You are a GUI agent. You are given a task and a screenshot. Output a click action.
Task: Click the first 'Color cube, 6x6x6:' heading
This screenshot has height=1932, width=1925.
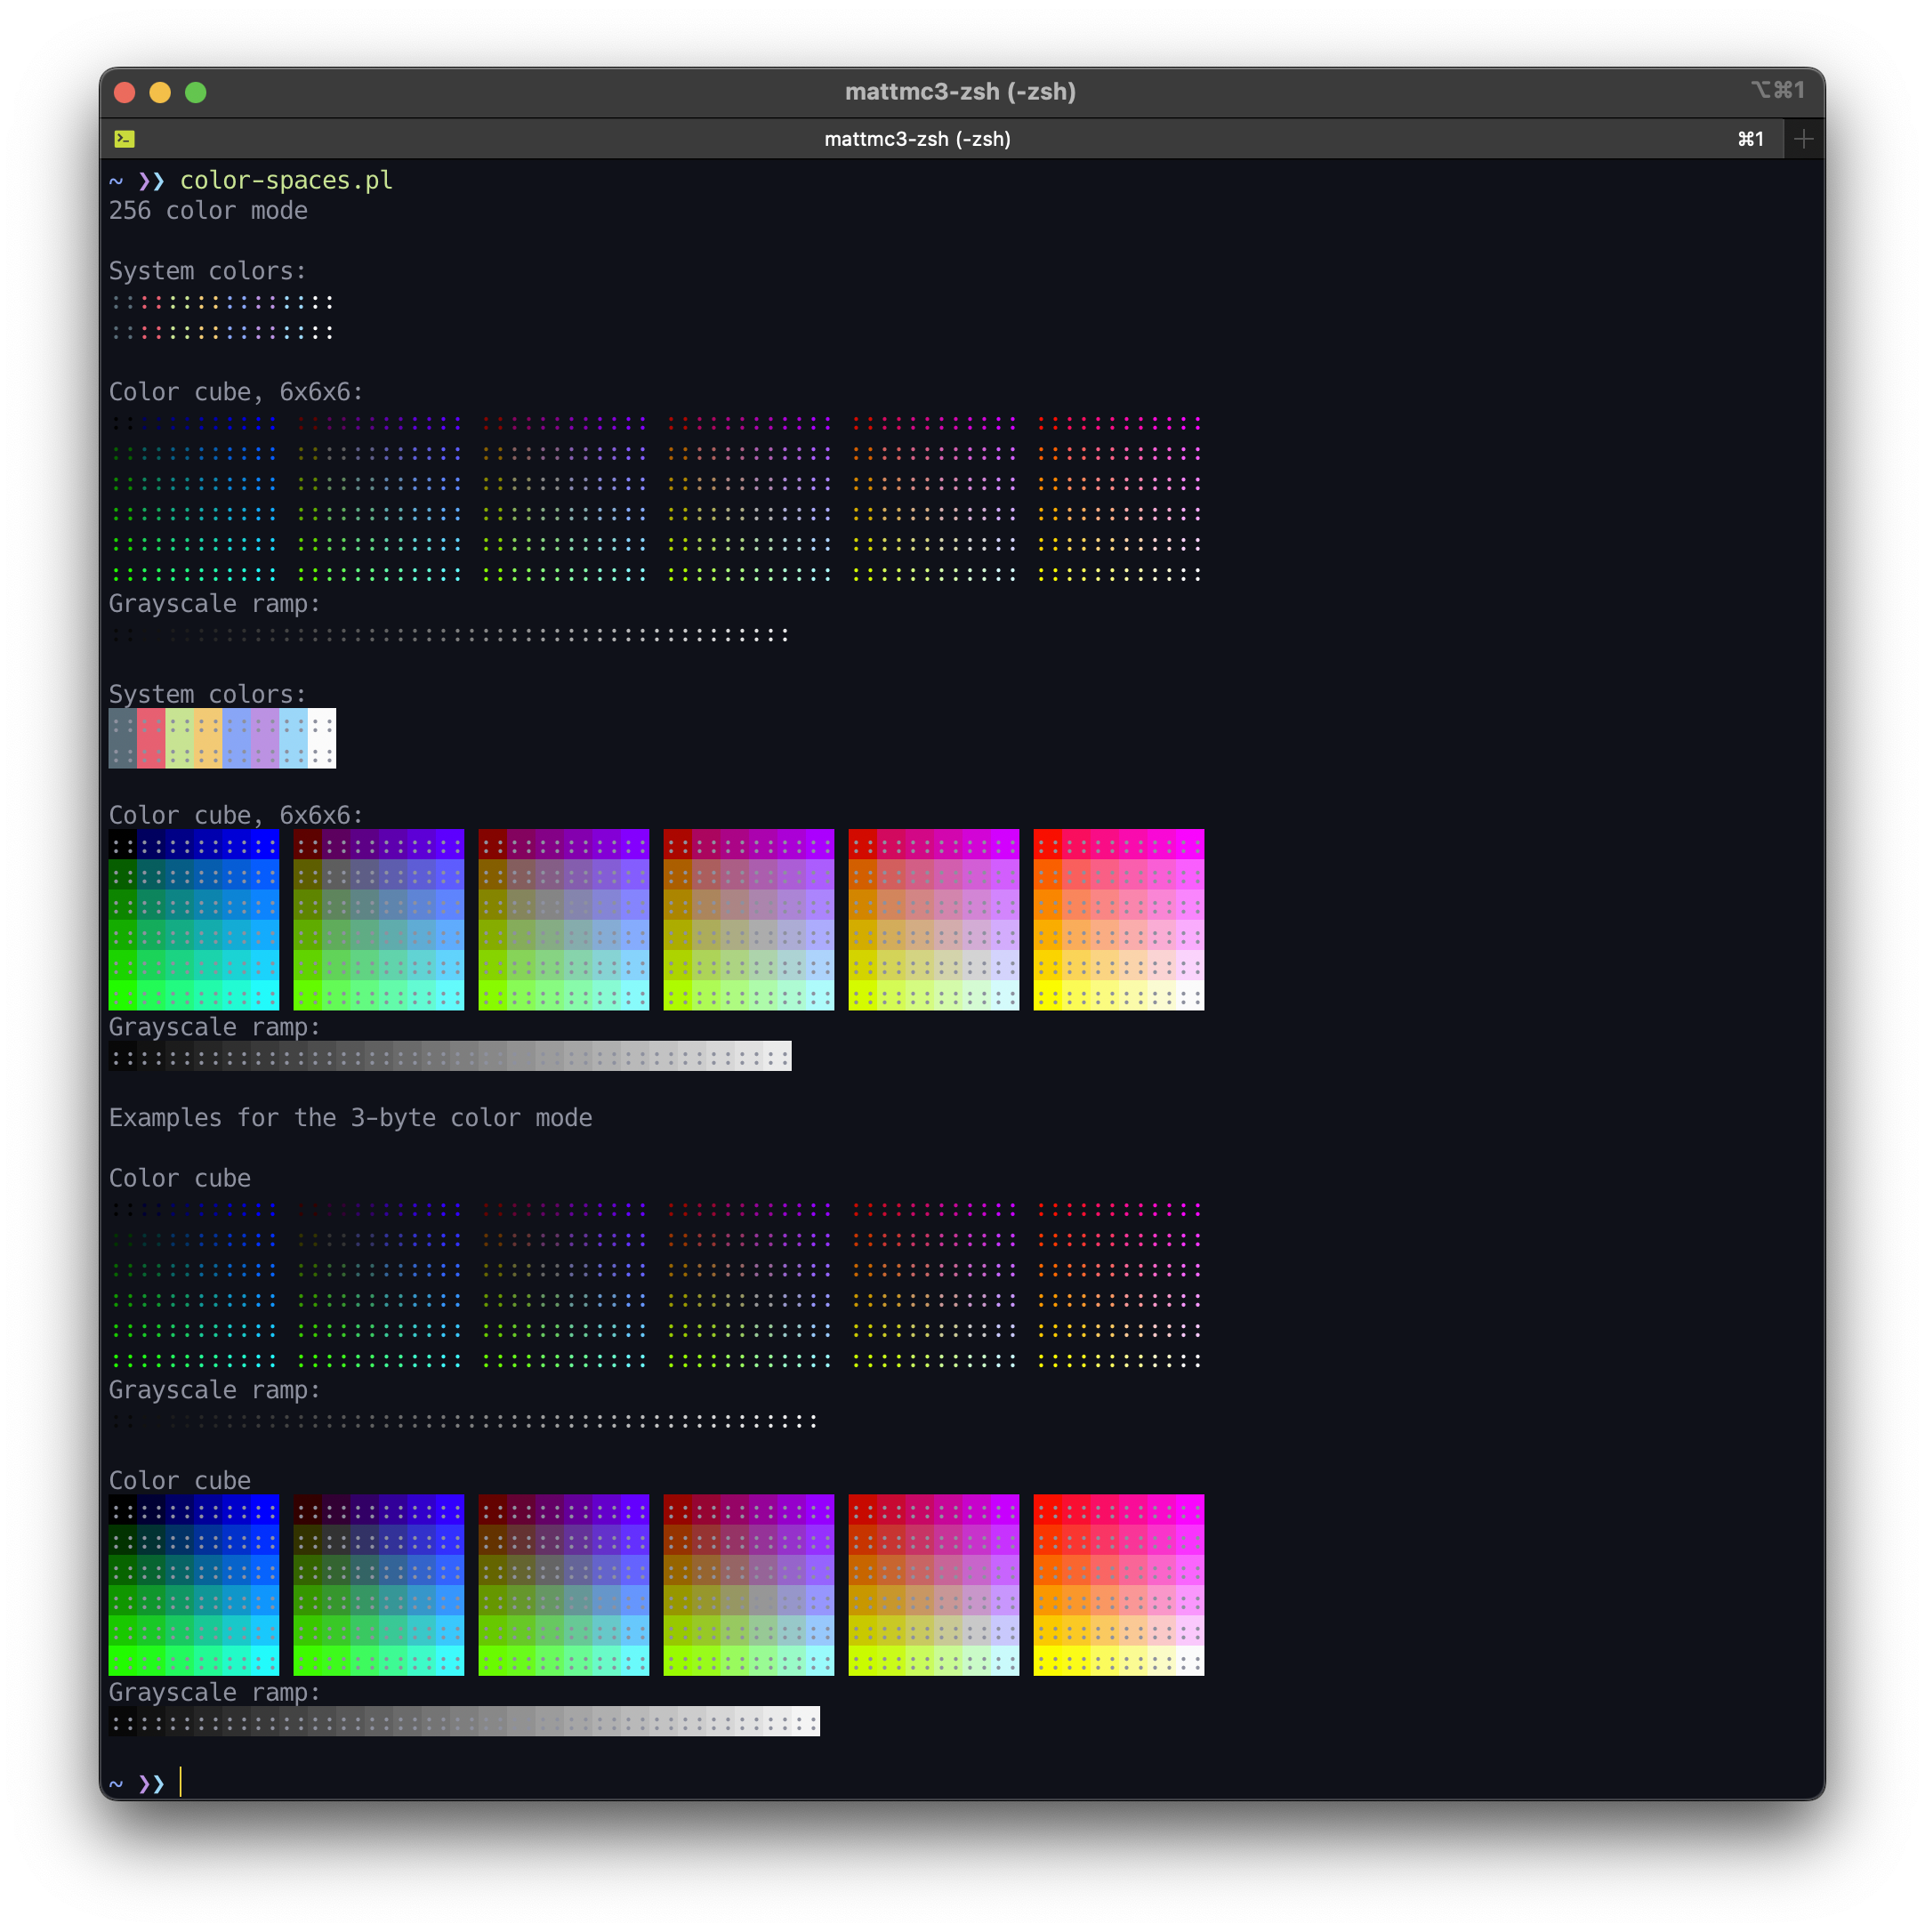click(x=236, y=392)
